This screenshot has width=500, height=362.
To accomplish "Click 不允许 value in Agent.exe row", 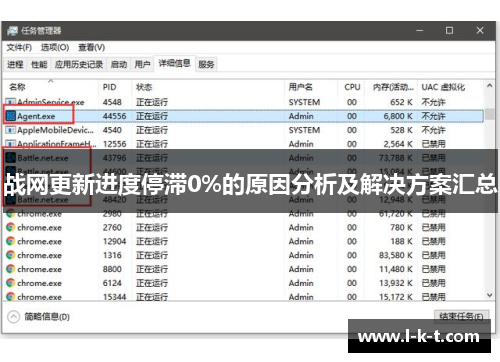I will [x=433, y=116].
